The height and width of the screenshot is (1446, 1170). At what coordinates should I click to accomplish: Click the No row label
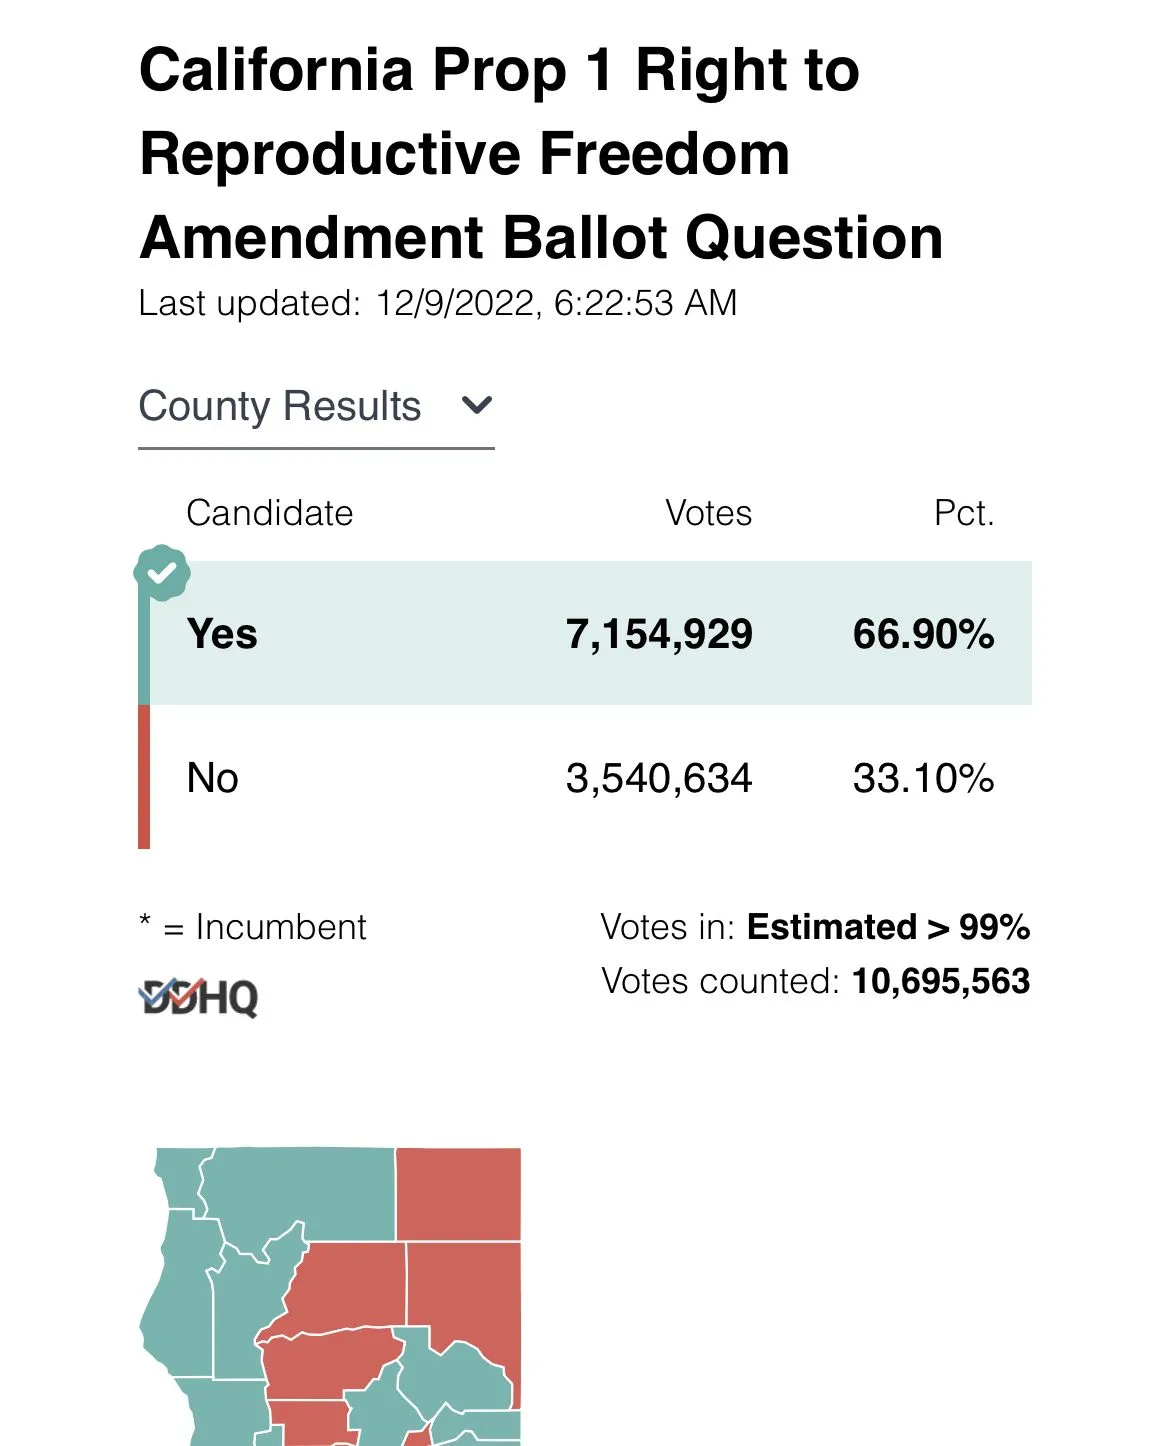pos(212,778)
